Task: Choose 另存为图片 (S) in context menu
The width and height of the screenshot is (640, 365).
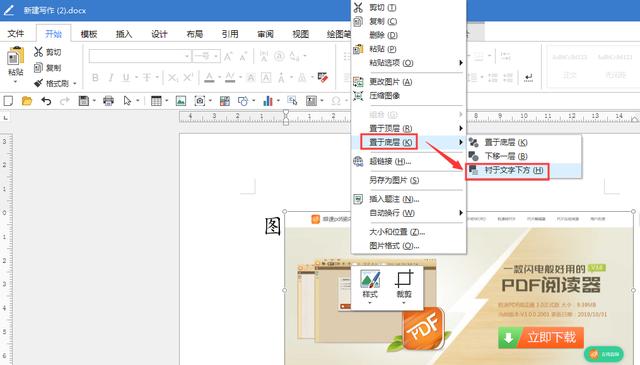Action: [408, 180]
